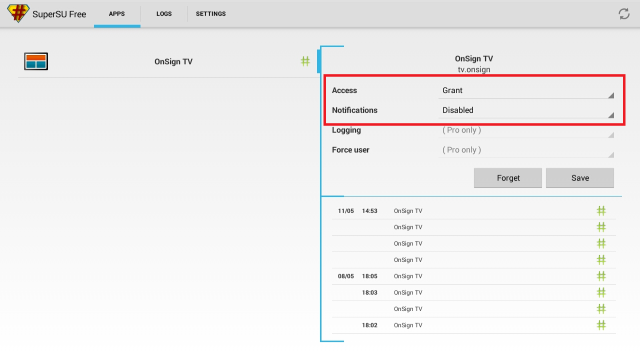Click hash icon on 18:03 log row
This screenshot has height=360, width=640.
point(601,293)
